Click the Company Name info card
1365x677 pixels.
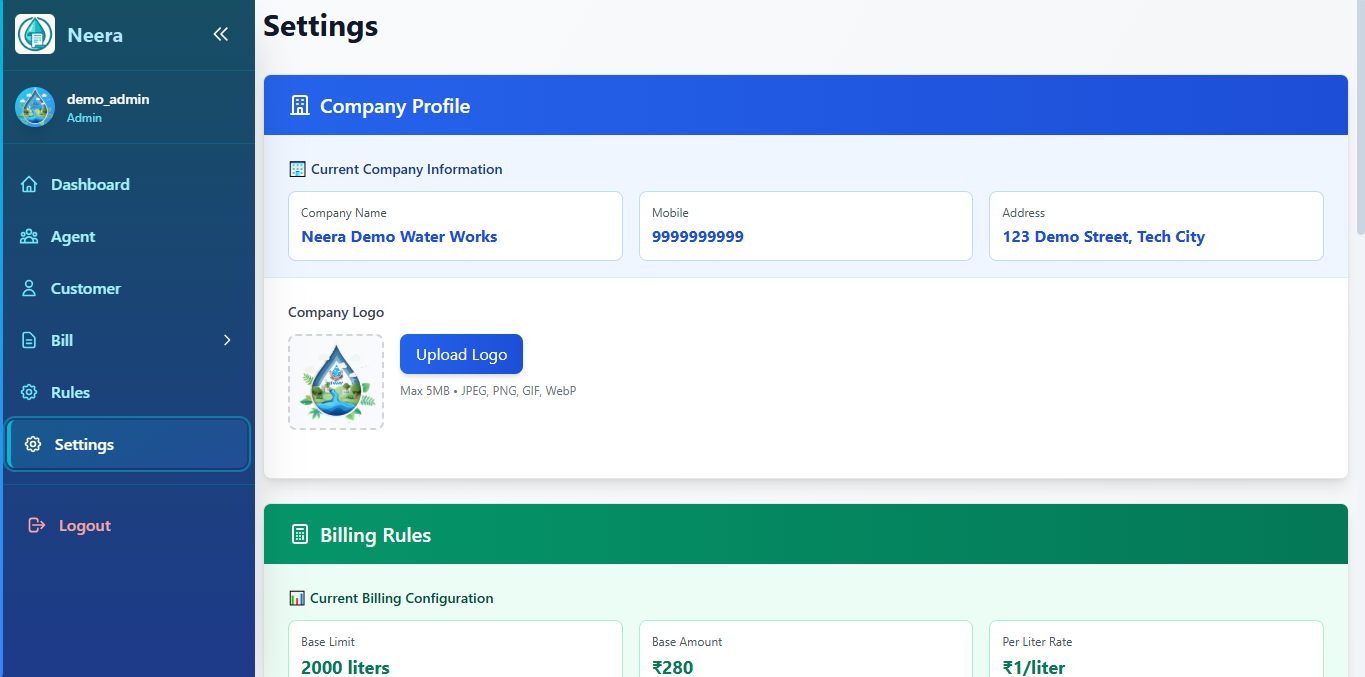pyautogui.click(x=455, y=226)
